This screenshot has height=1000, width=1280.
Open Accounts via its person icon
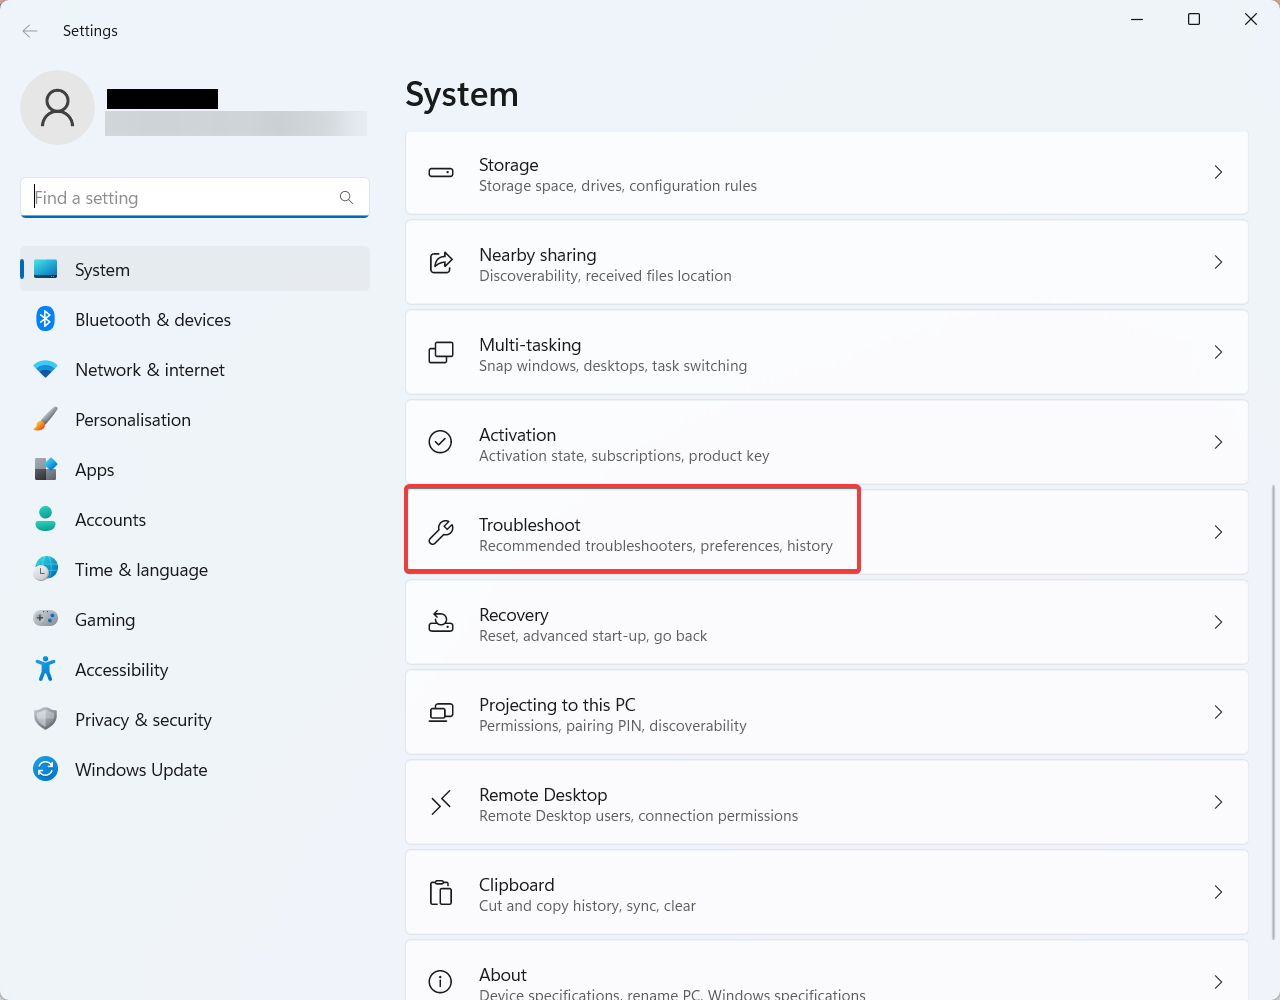pos(45,519)
